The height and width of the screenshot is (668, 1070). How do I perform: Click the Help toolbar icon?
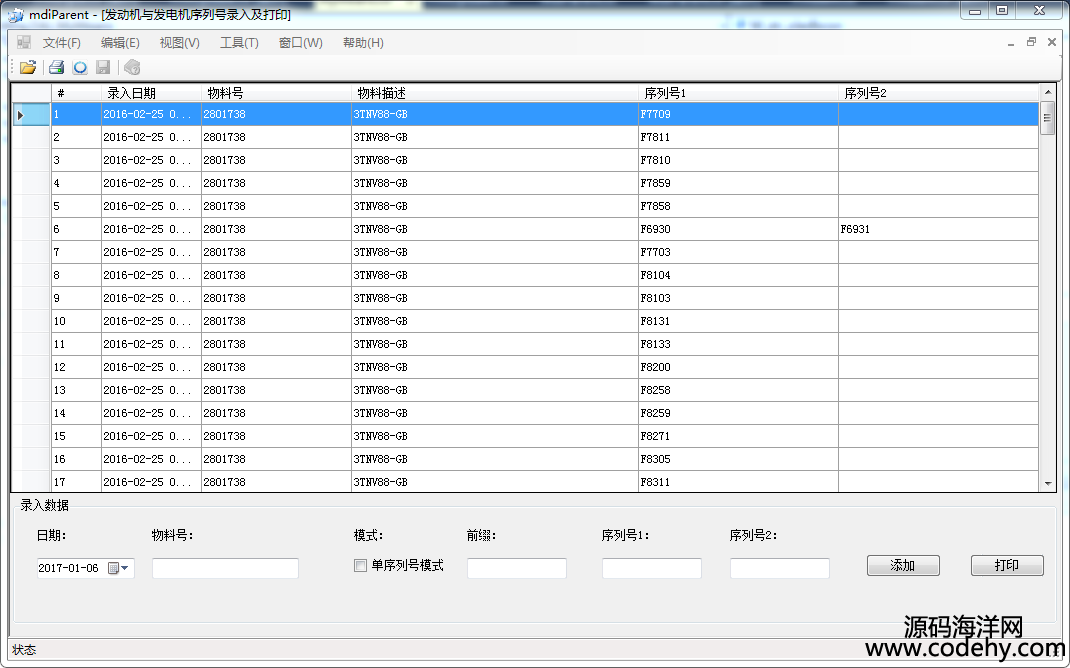click(x=132, y=67)
